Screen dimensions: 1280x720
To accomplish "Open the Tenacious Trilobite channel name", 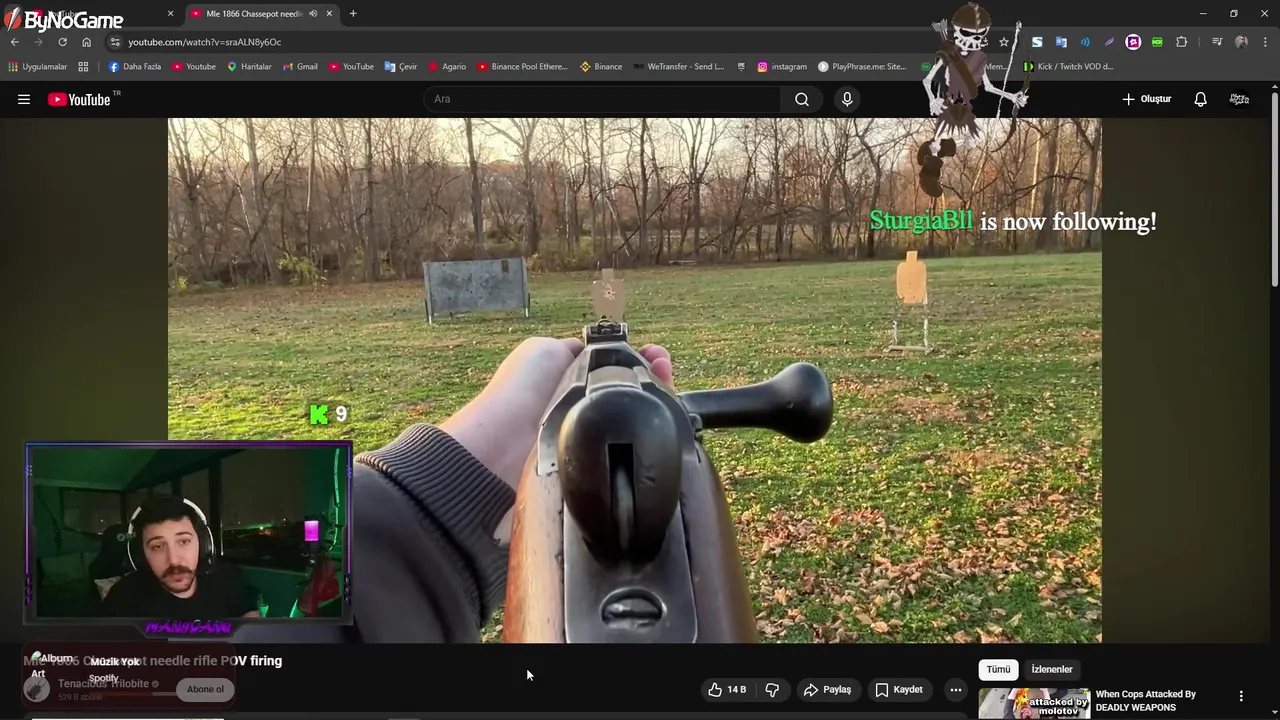I will tap(103, 684).
